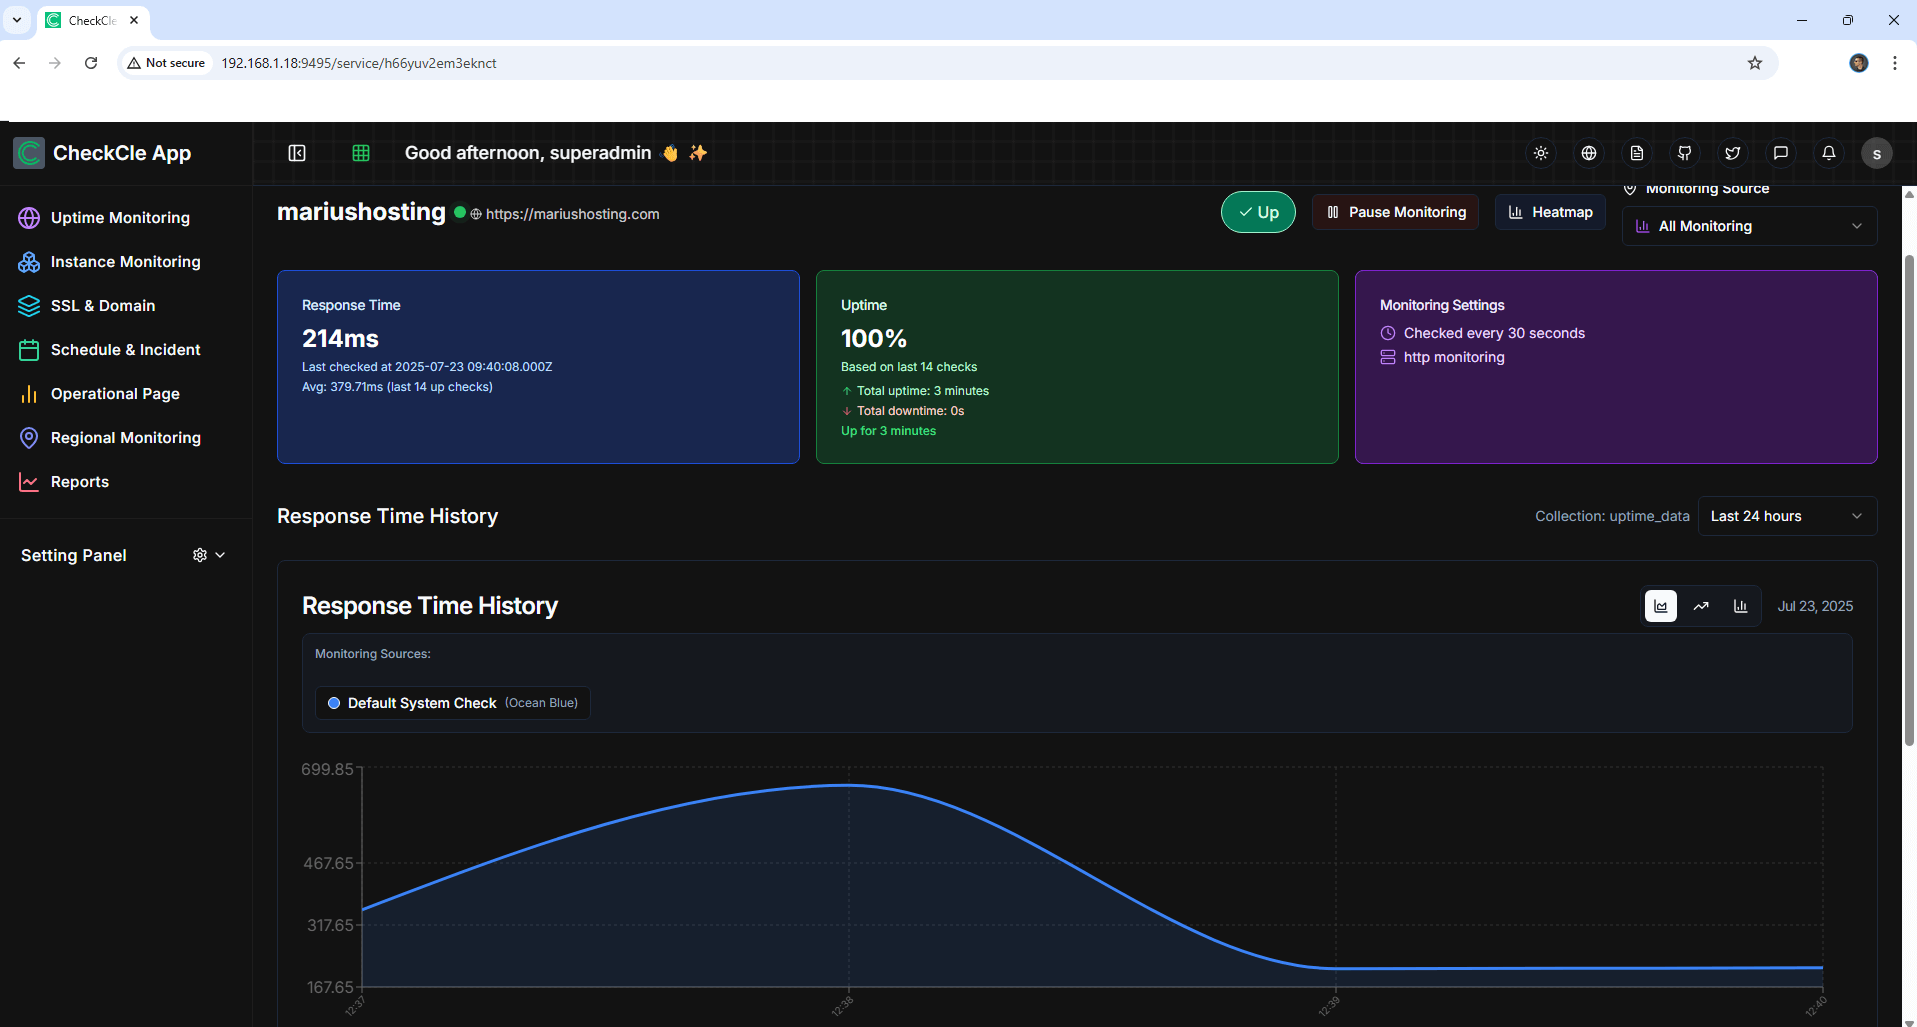Open the superadmin profile avatar
This screenshot has height=1027, width=1917.
click(1877, 153)
